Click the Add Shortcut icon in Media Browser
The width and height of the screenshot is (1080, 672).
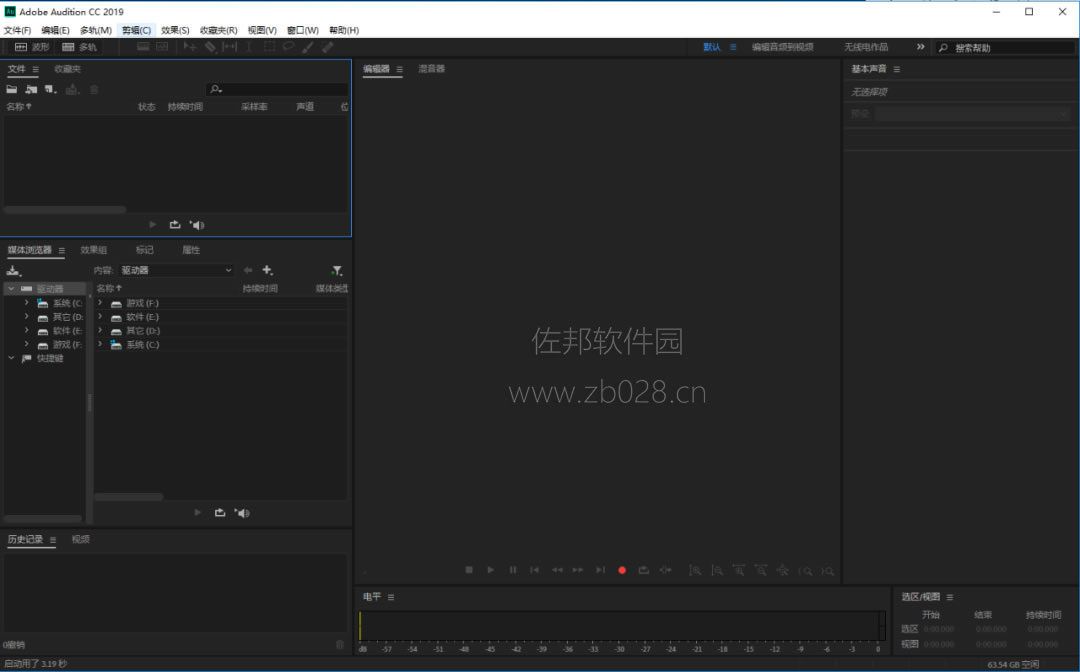tap(14, 271)
